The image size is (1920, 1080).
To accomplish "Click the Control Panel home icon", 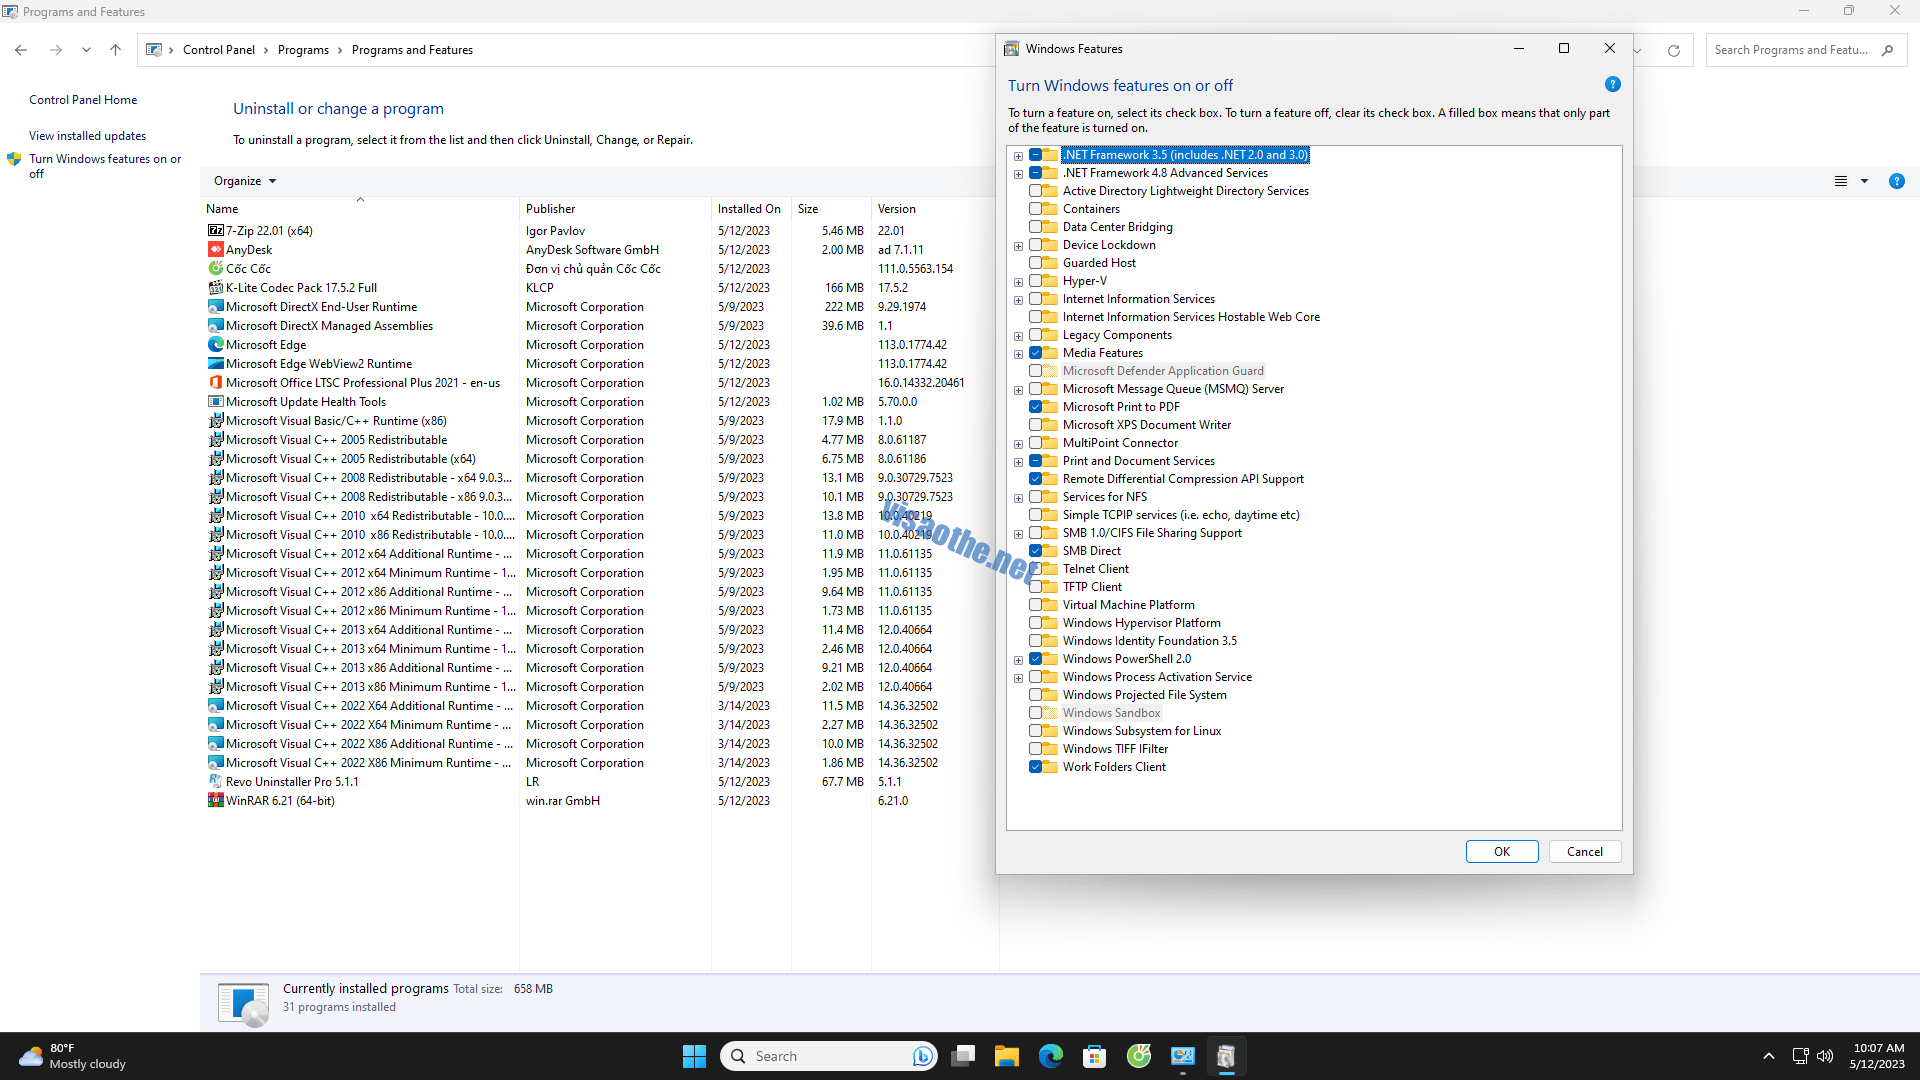I will point(82,99).
